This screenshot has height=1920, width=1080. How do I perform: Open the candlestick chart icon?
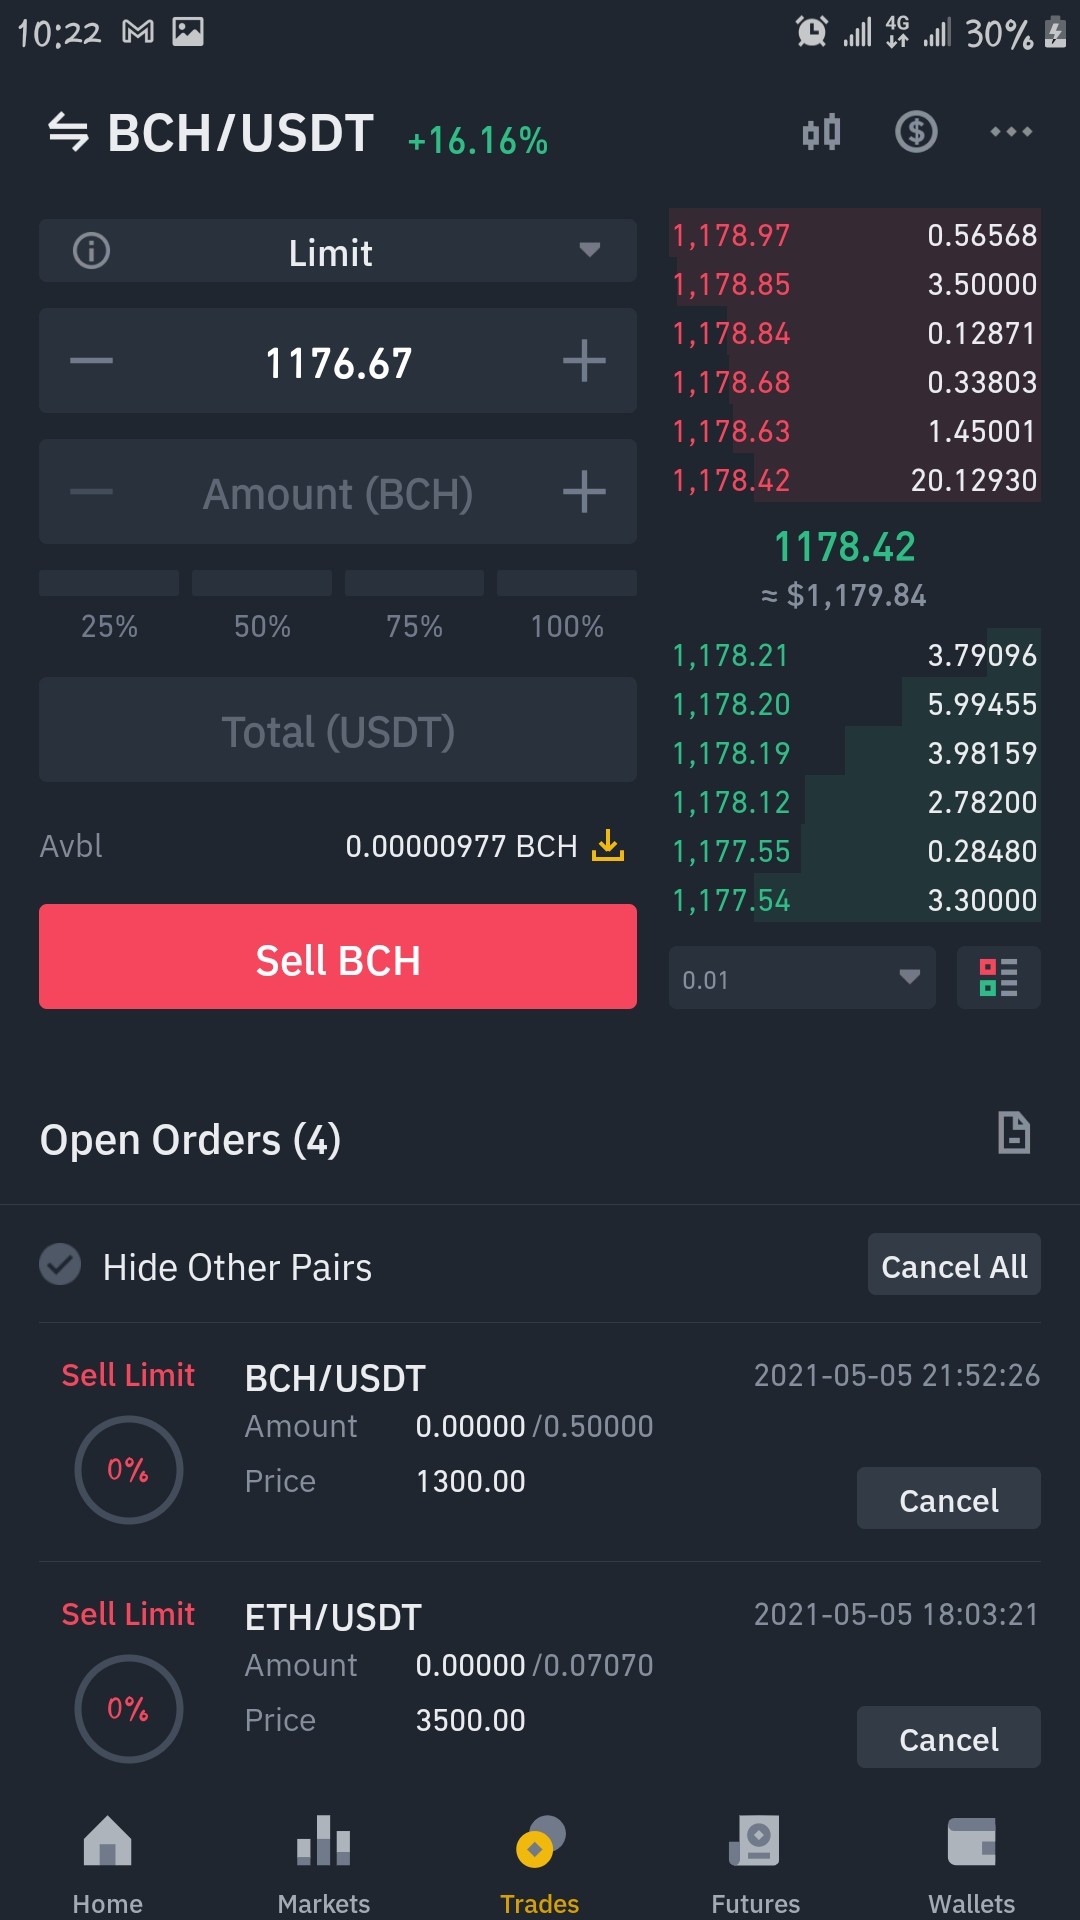pyautogui.click(x=821, y=132)
